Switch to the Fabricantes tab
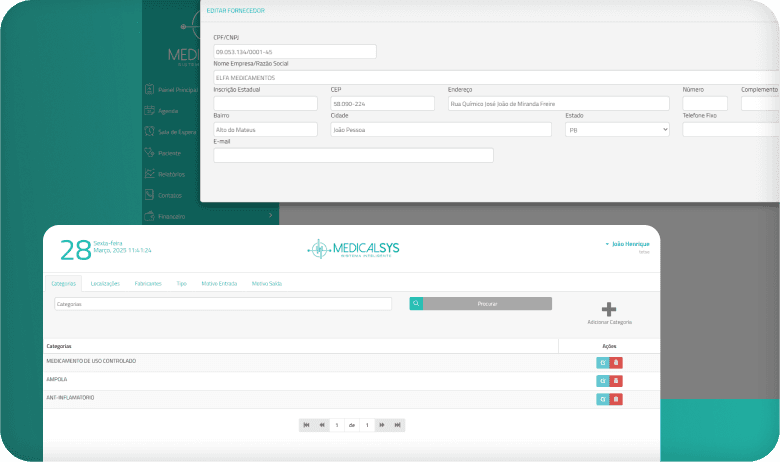The width and height of the screenshot is (780, 462). pos(148,283)
